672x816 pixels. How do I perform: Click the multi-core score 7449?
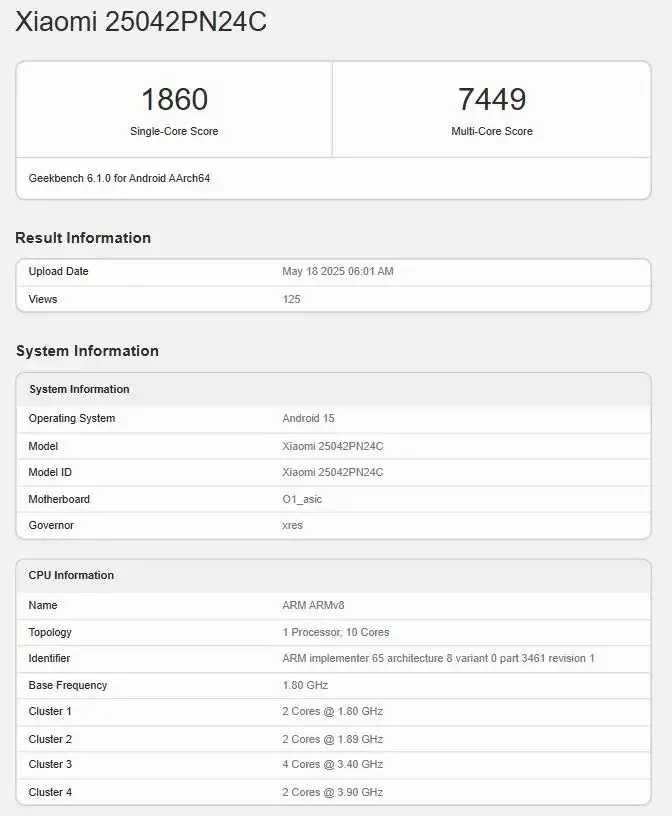tap(491, 99)
